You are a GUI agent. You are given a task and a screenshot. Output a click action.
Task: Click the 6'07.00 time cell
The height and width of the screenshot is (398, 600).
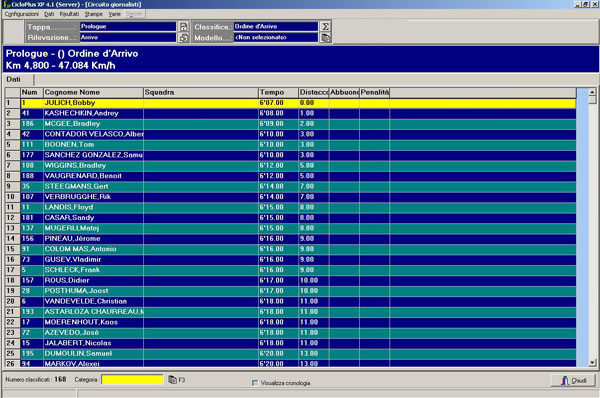(278, 103)
